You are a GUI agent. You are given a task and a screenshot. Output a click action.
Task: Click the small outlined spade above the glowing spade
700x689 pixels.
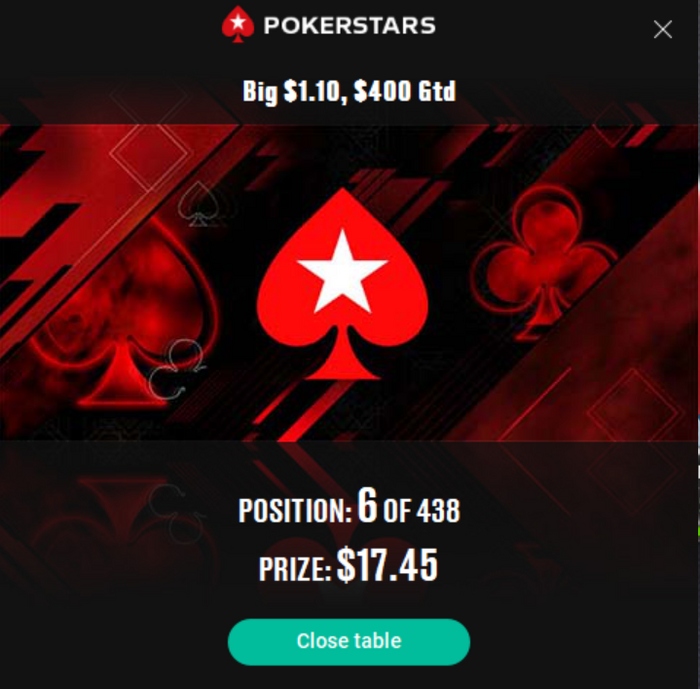coord(199,204)
